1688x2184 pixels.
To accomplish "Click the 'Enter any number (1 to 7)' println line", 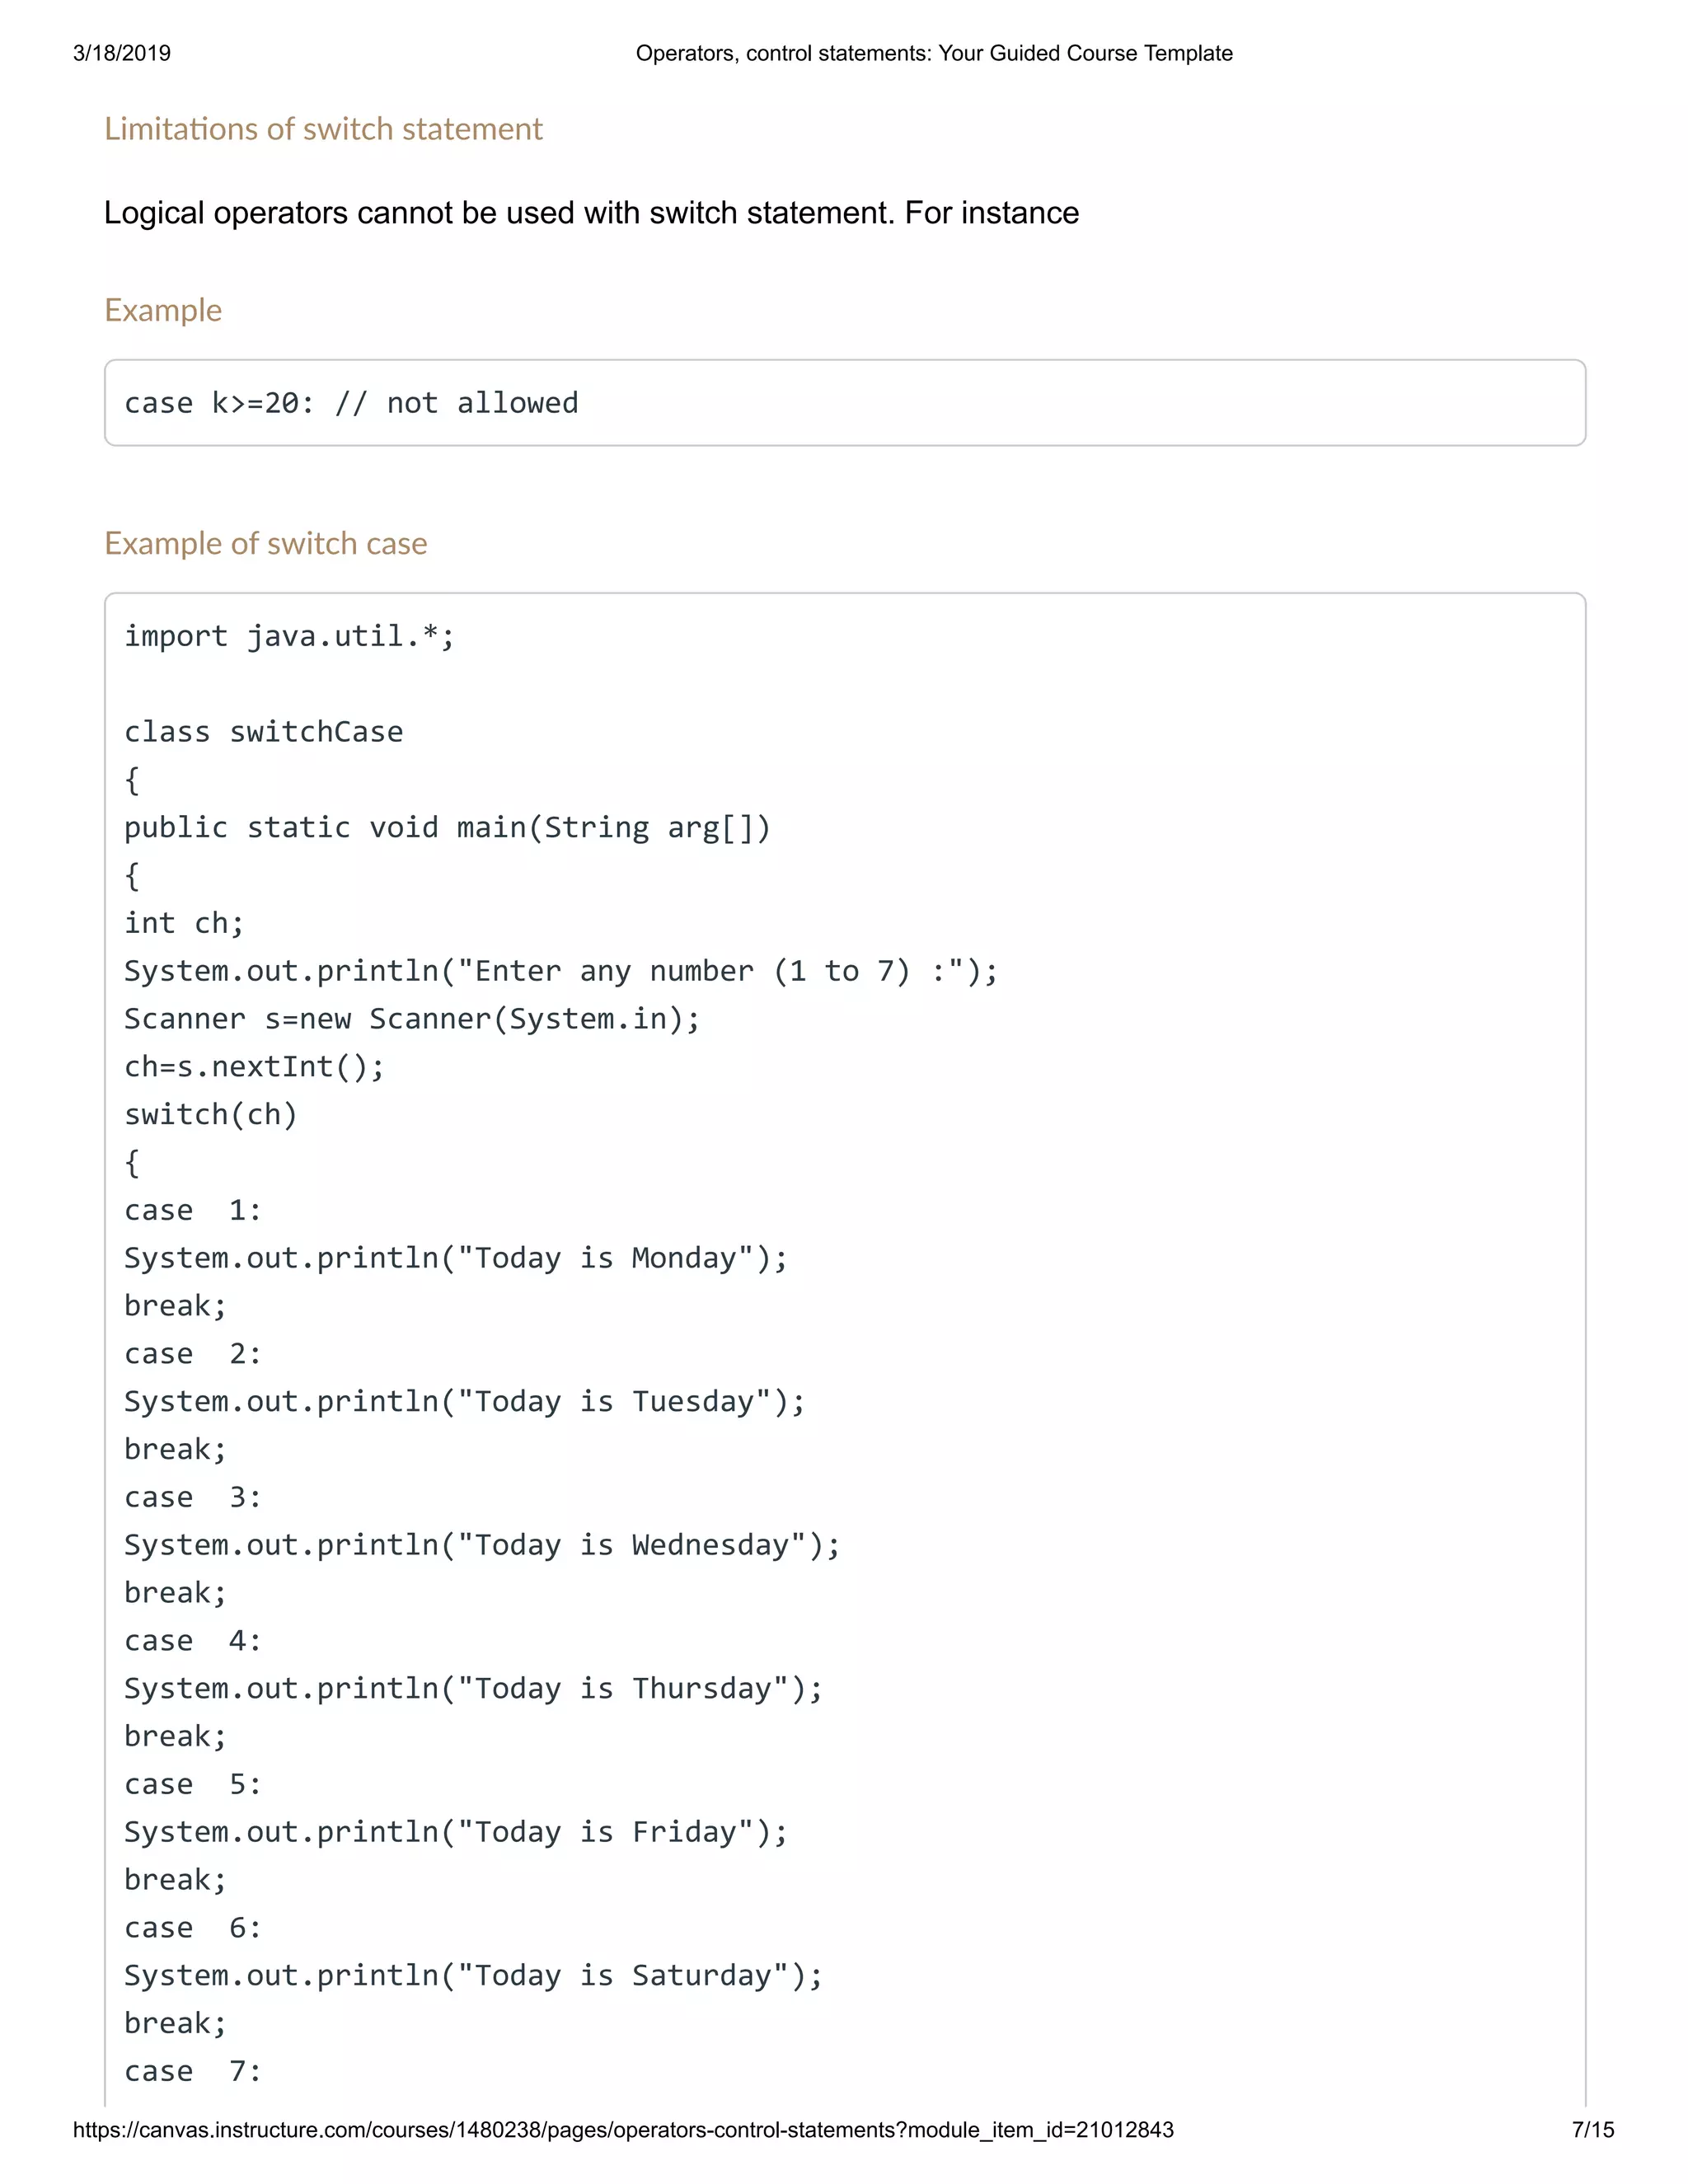I will [561, 971].
